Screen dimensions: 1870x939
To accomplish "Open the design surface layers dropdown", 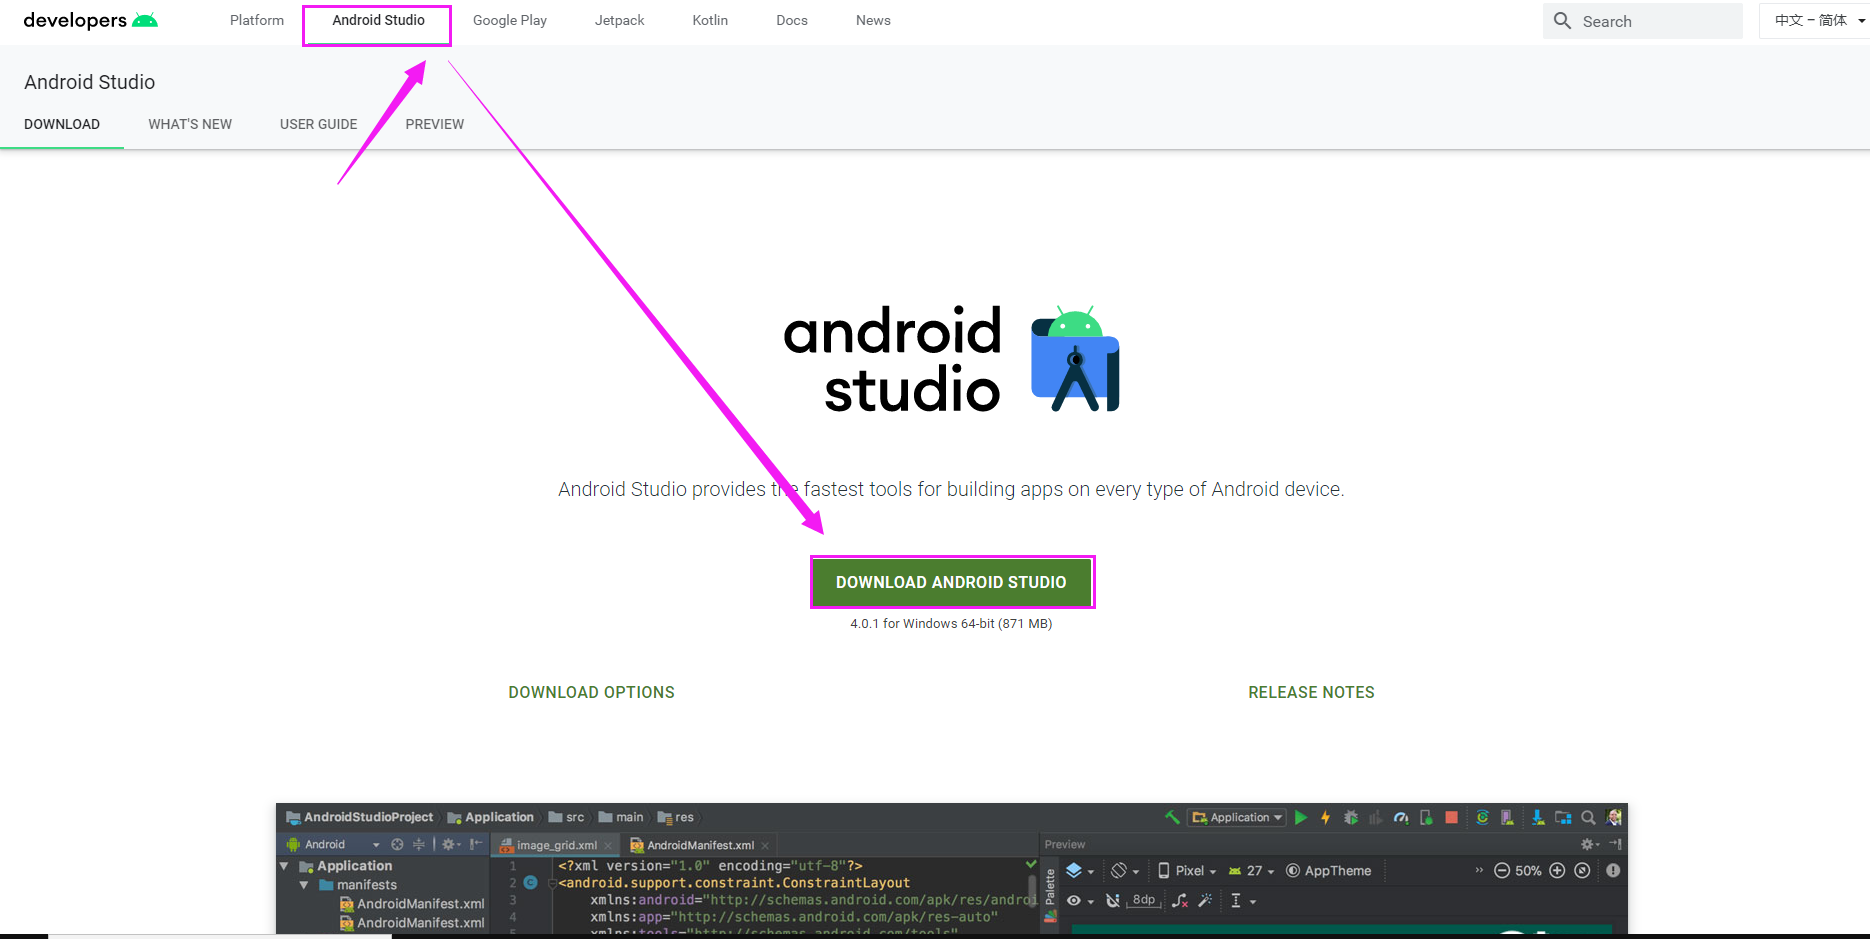I will point(1080,870).
